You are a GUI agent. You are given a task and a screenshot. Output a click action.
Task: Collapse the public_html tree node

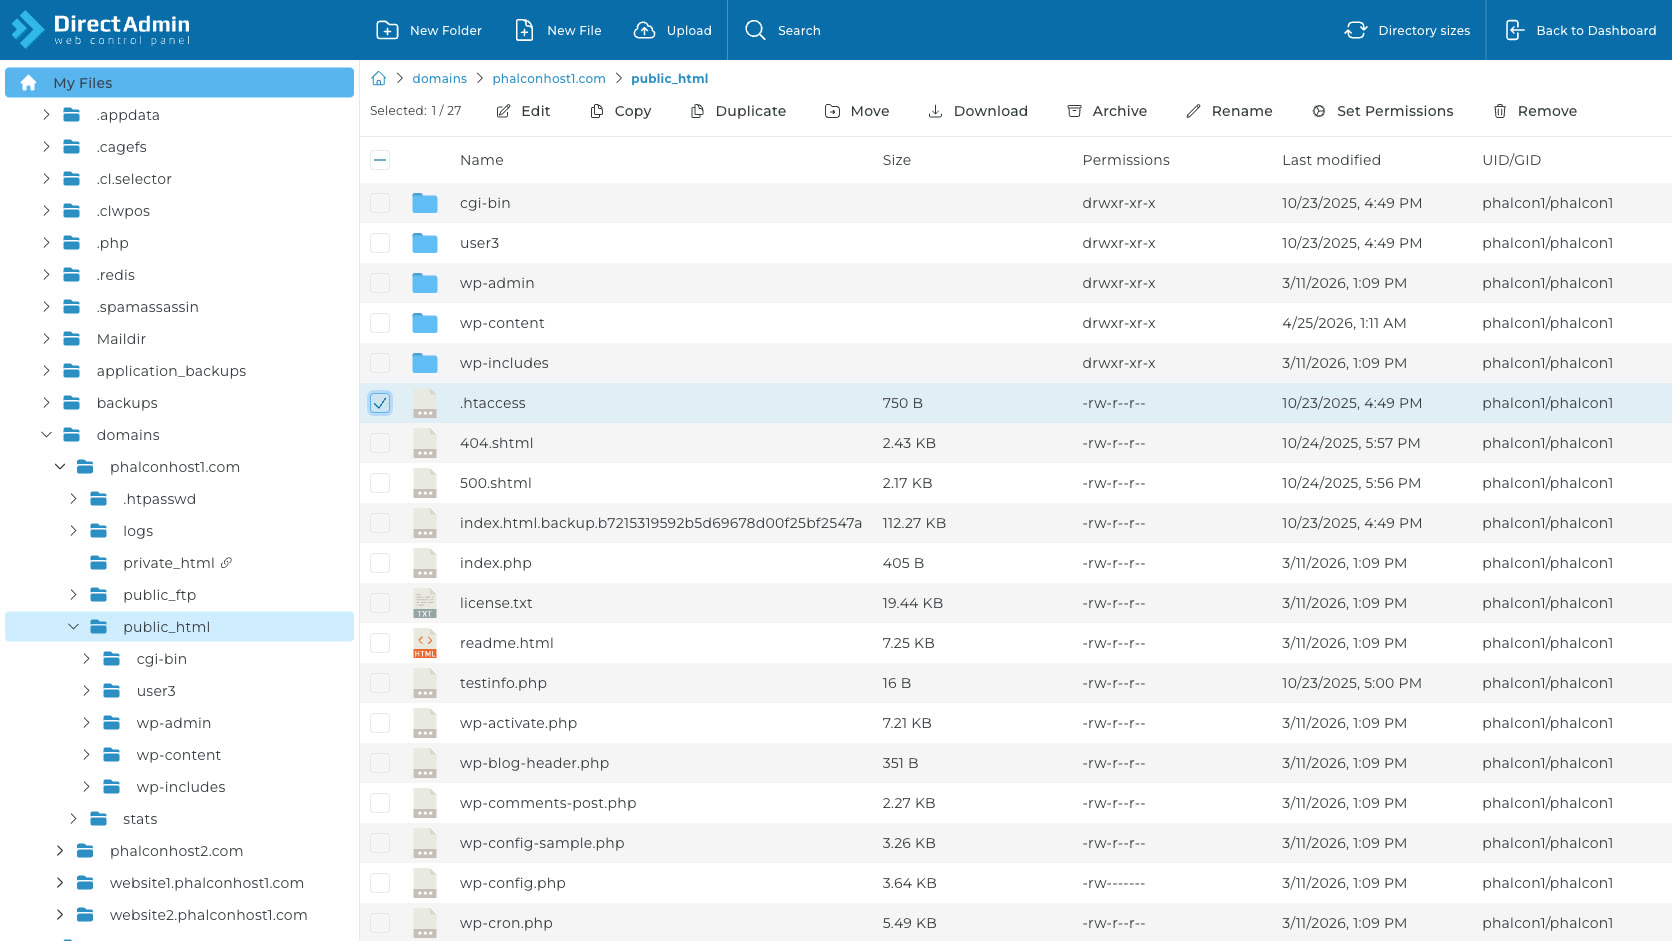[73, 627]
